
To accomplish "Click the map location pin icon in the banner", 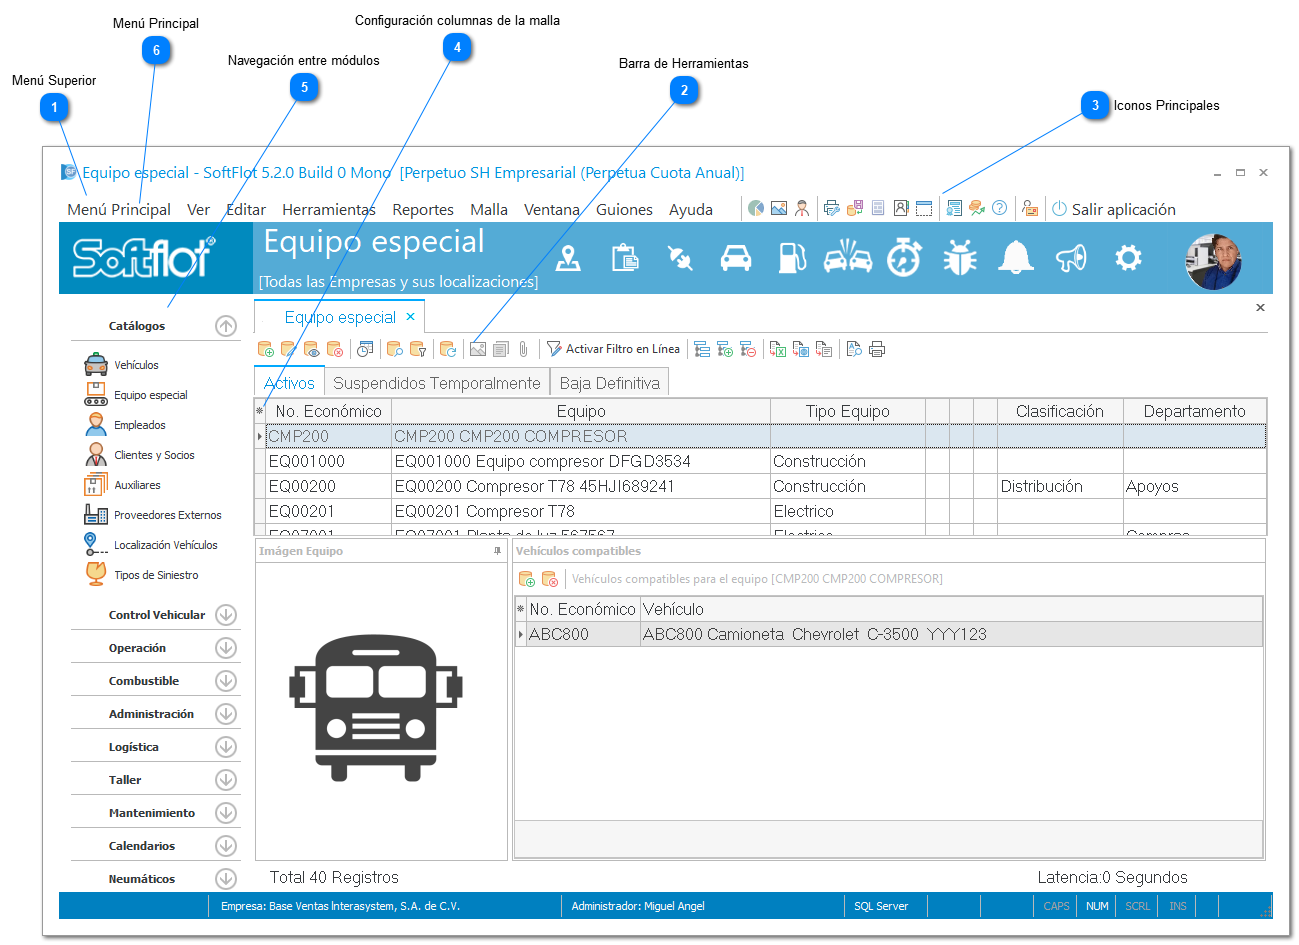I will [568, 258].
